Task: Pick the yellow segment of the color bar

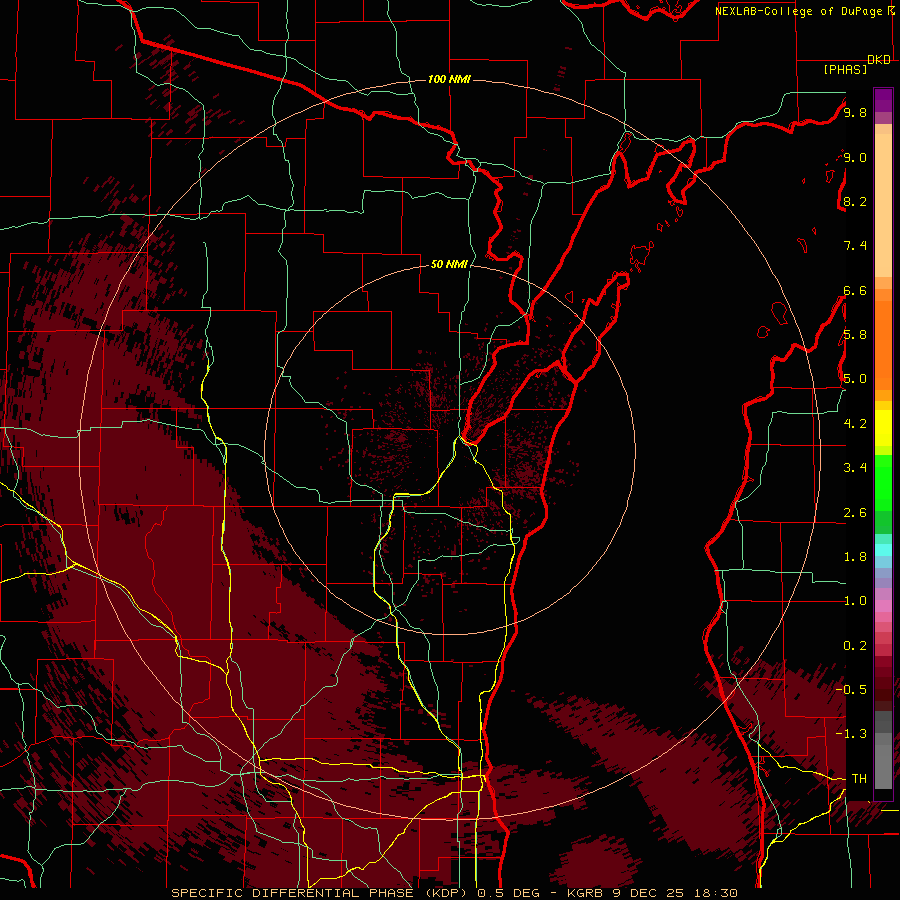Action: pos(883,428)
